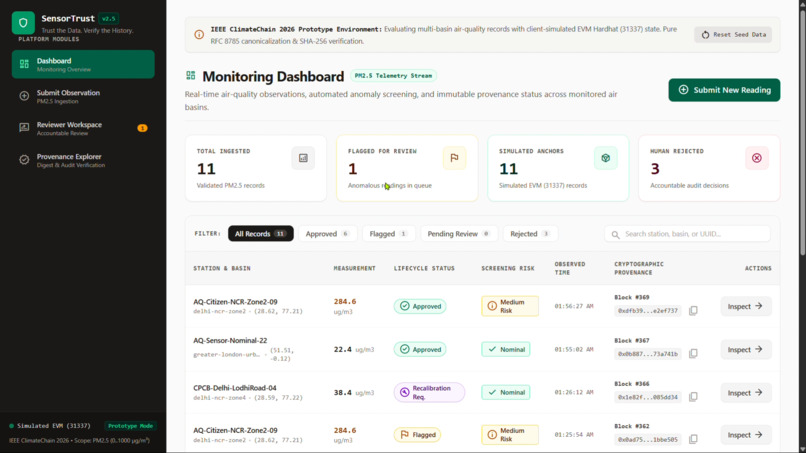The height and width of the screenshot is (453, 806).
Task: Click the 0xdfb39...e2ef737 hash
Action: 648,311
